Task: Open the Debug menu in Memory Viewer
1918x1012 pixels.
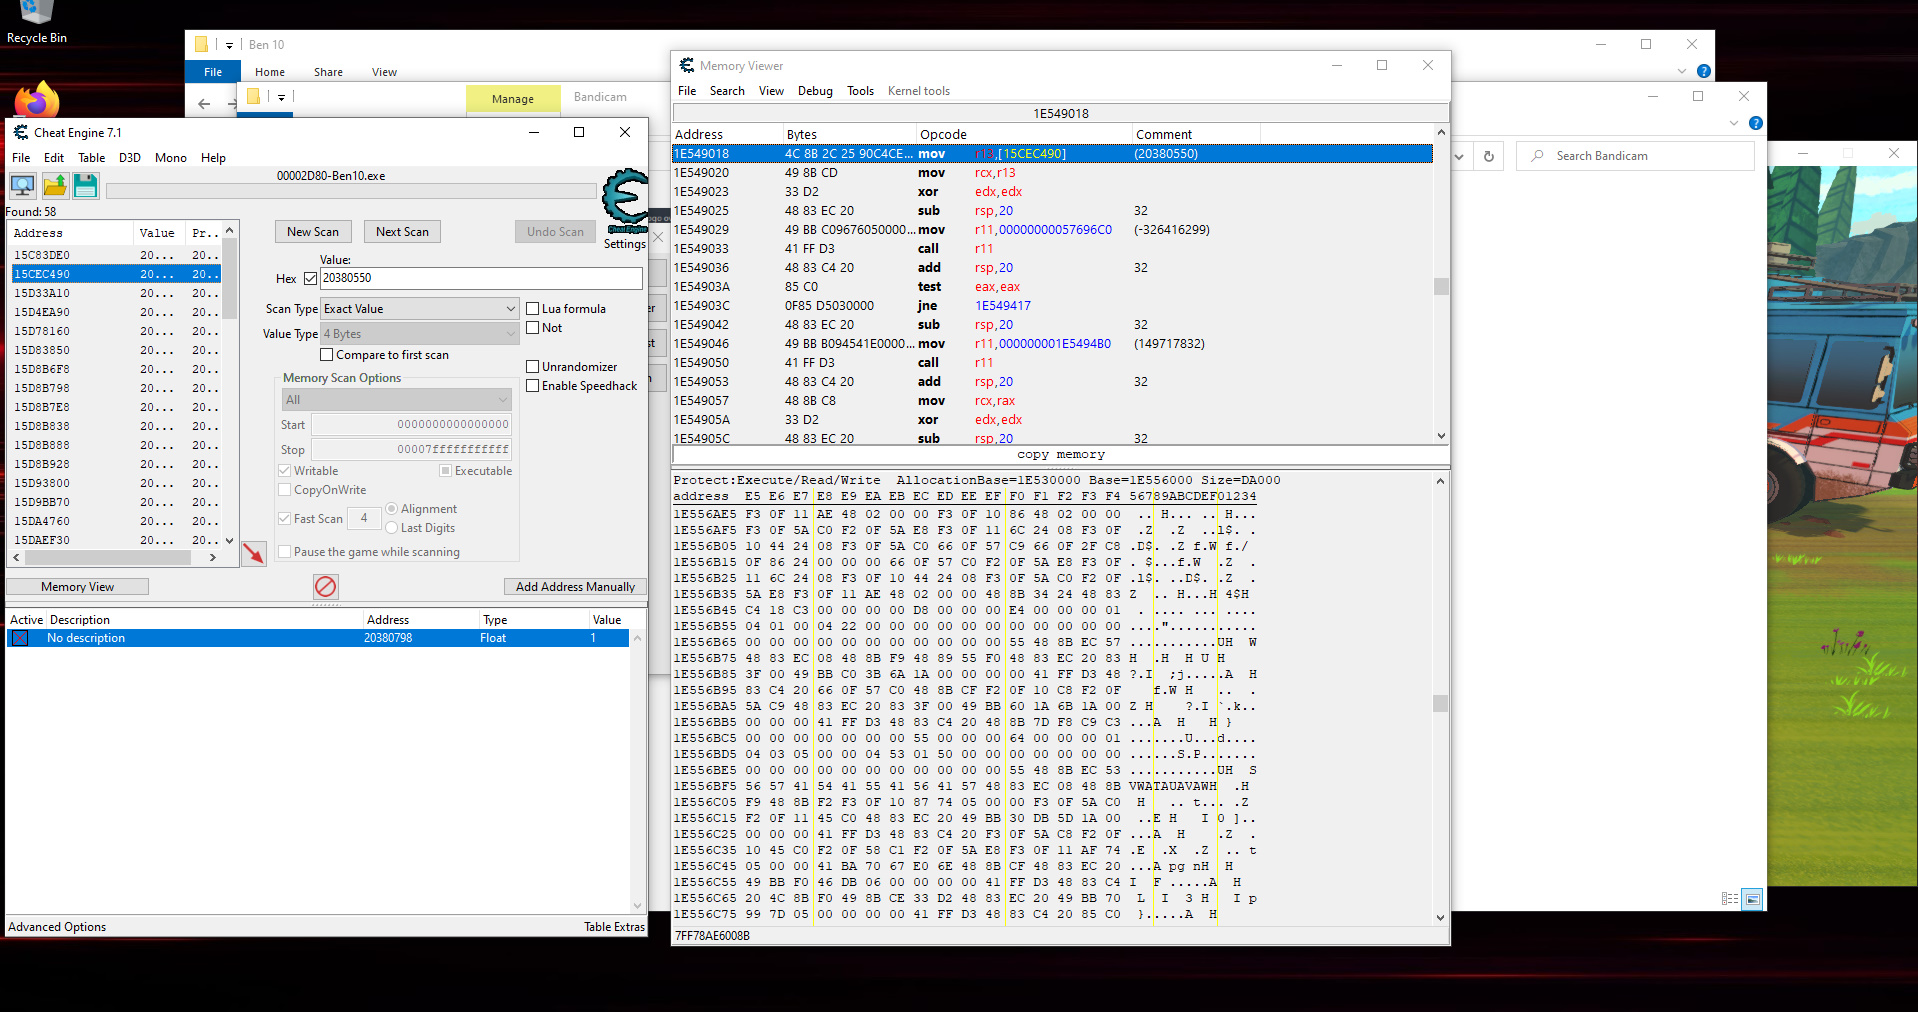Action: click(815, 91)
